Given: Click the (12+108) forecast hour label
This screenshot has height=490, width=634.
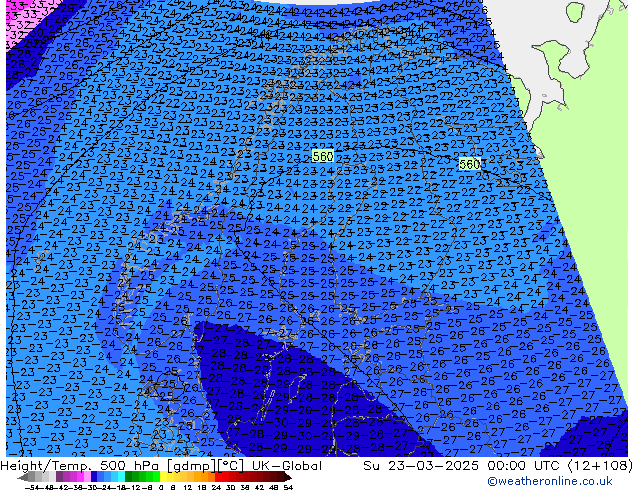Looking at the screenshot, I should [601, 466].
